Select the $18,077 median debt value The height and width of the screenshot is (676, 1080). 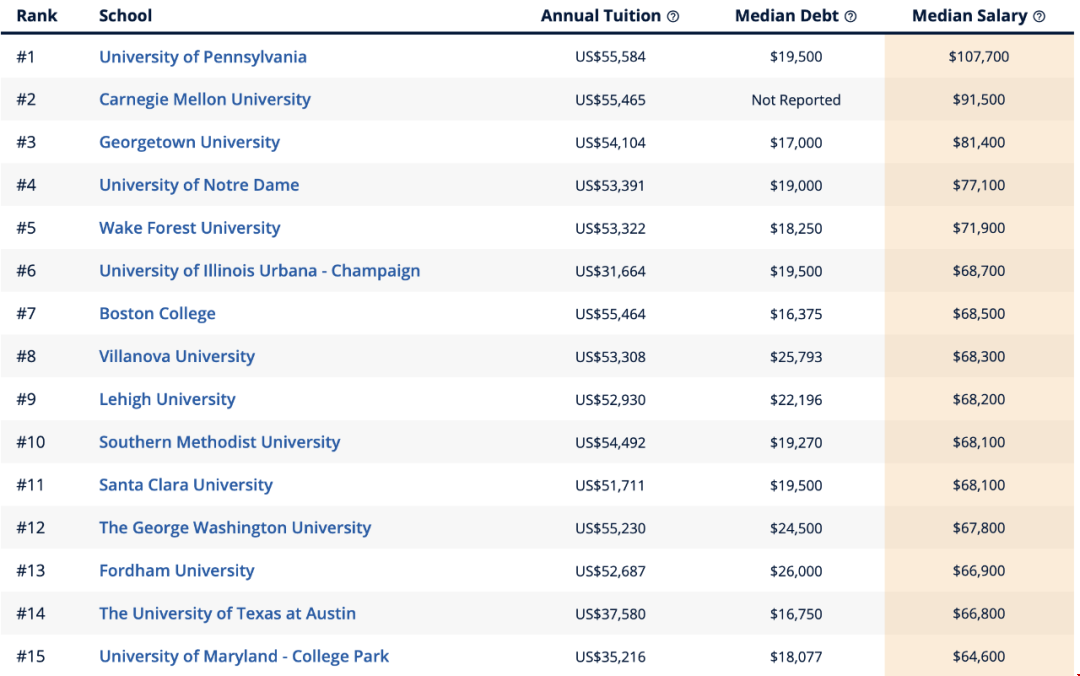[x=796, y=657]
